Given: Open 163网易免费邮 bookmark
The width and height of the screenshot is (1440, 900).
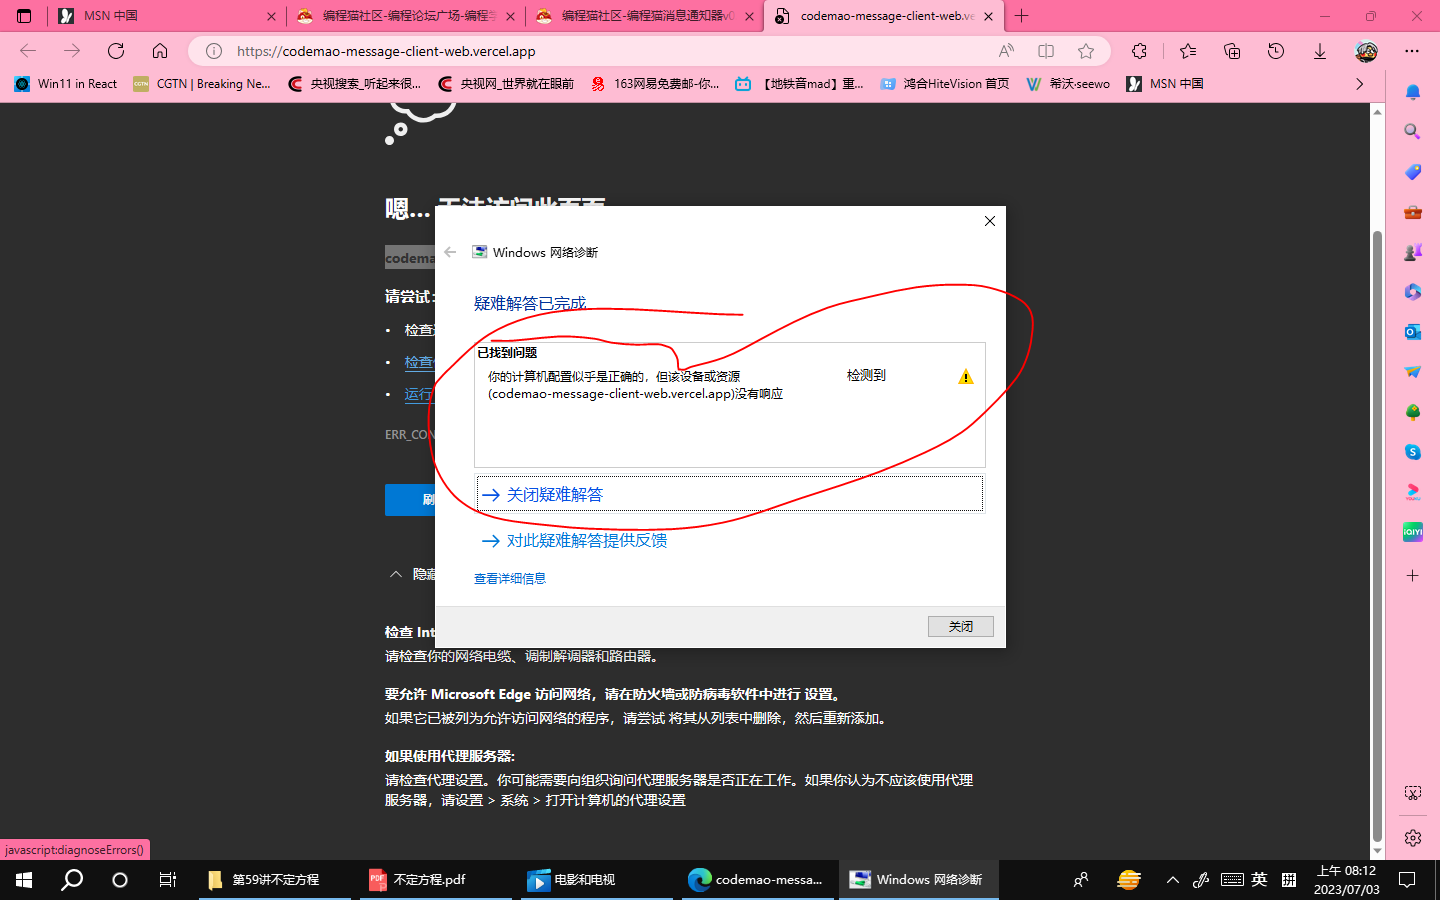Looking at the screenshot, I should (655, 84).
